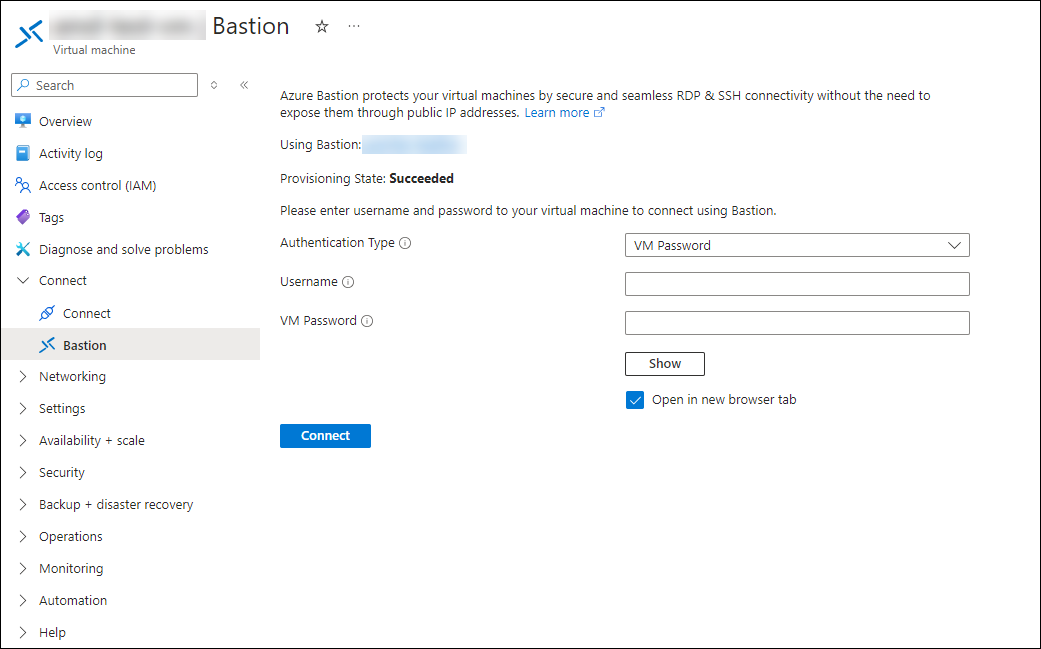The image size is (1041, 649).
Task: Expand the Help section
Action: pyautogui.click(x=23, y=632)
